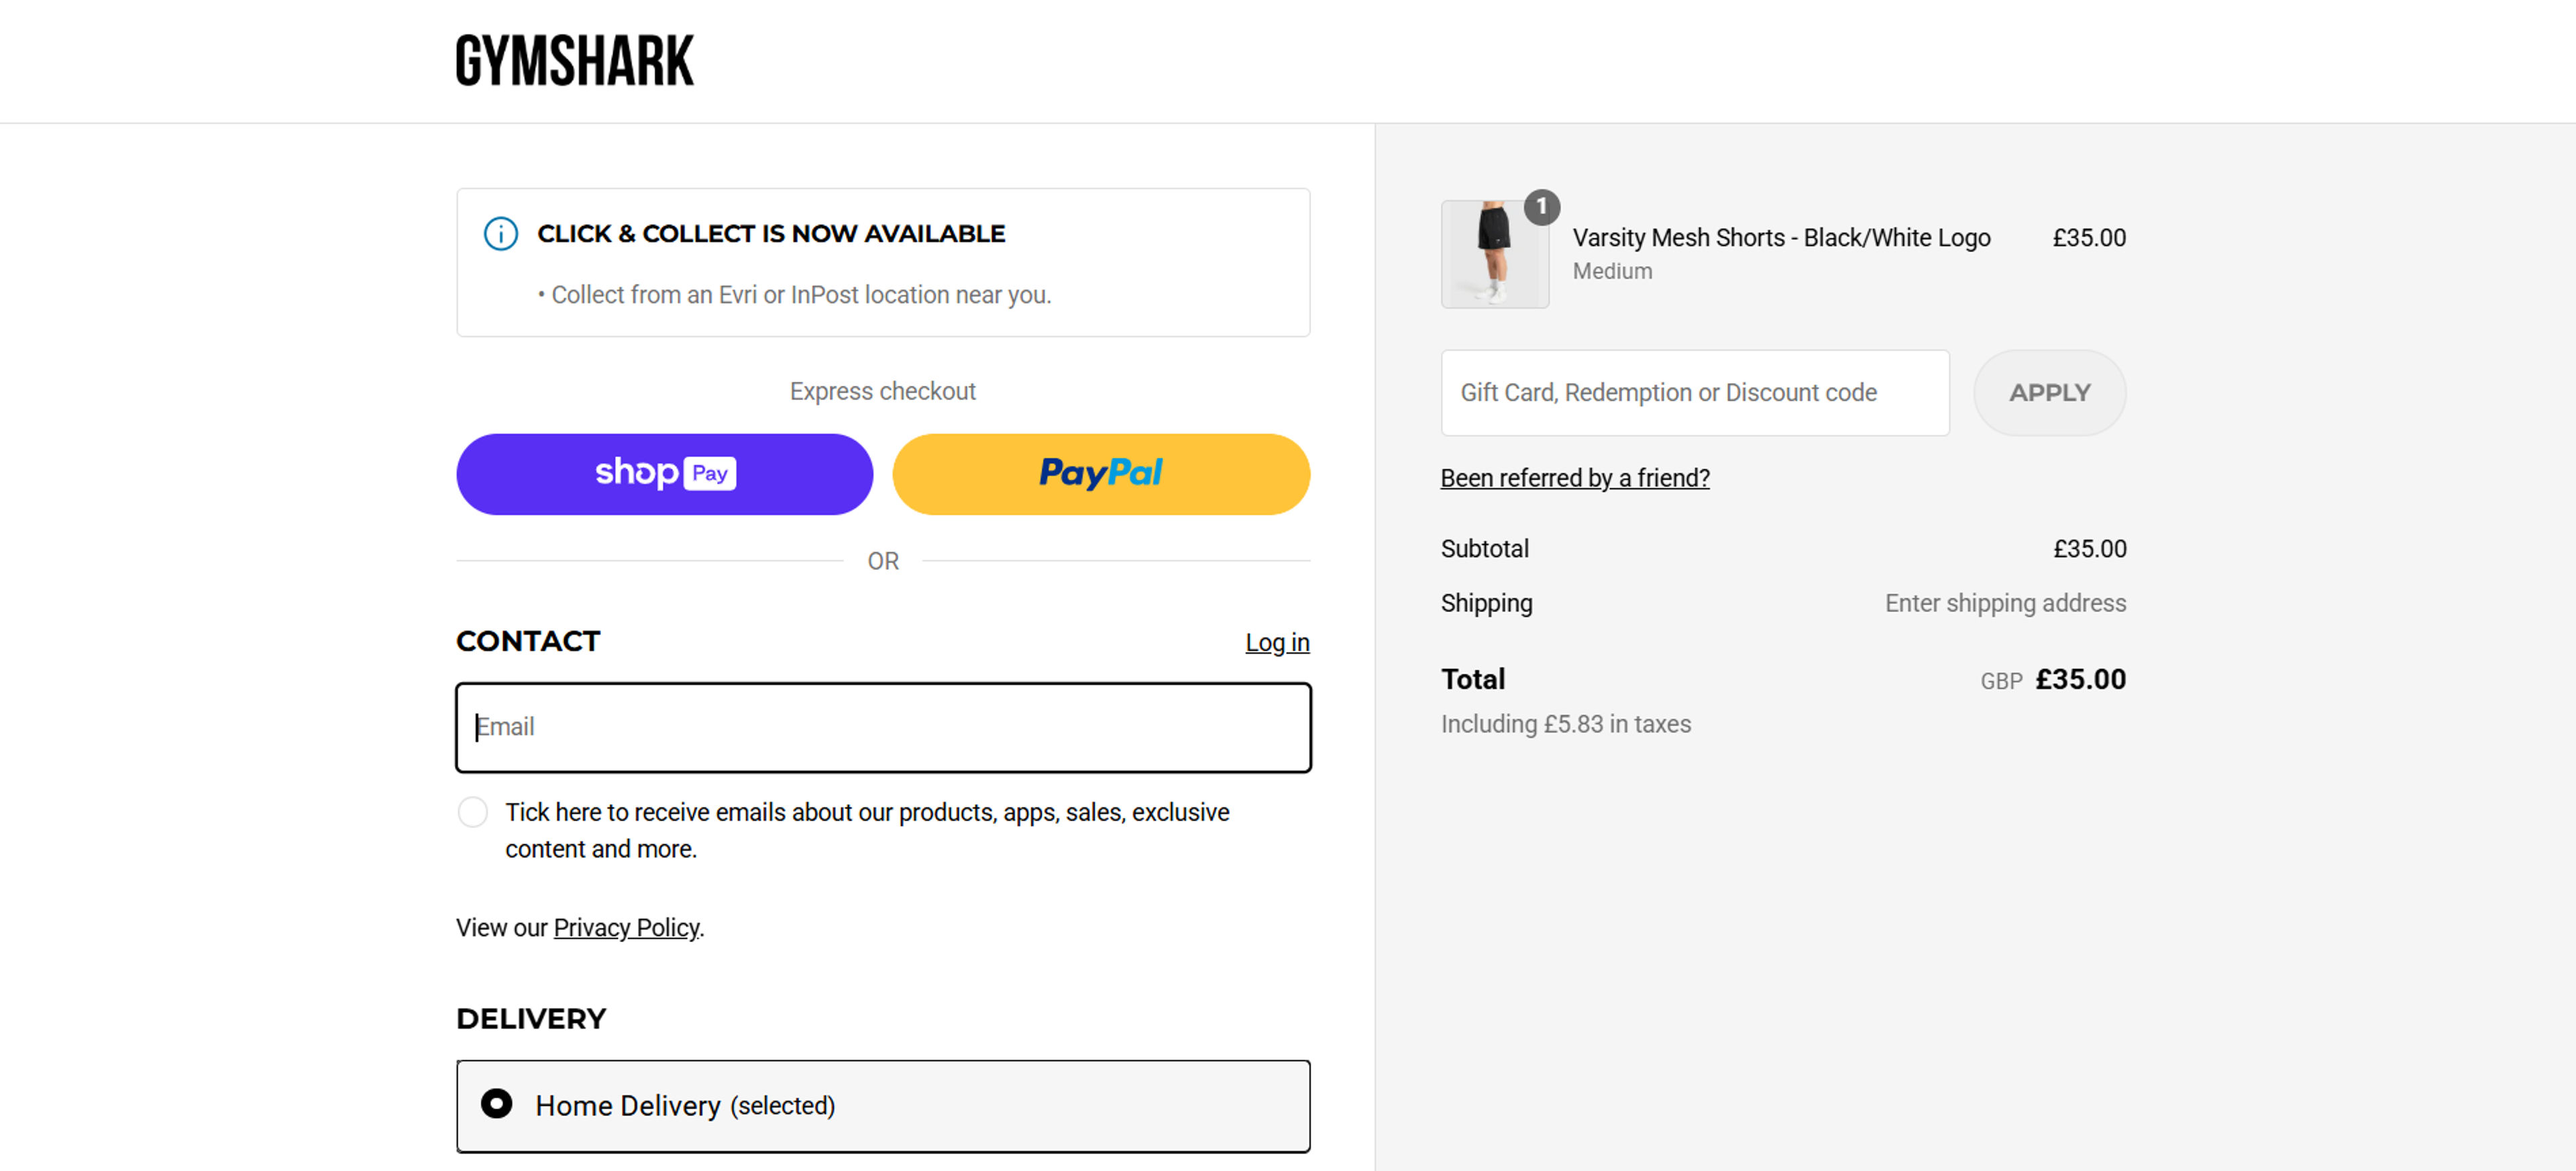The height and width of the screenshot is (1171, 2576).
Task: Tick the marketing emails checkbox
Action: [x=473, y=812]
